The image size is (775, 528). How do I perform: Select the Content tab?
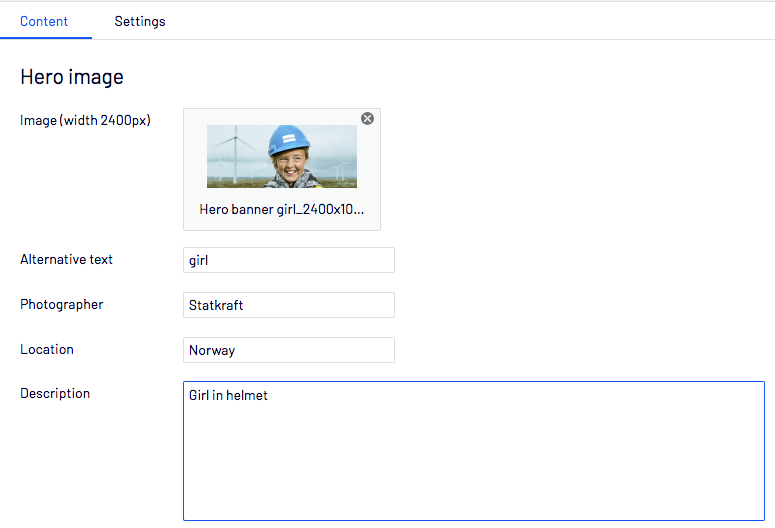tap(44, 21)
